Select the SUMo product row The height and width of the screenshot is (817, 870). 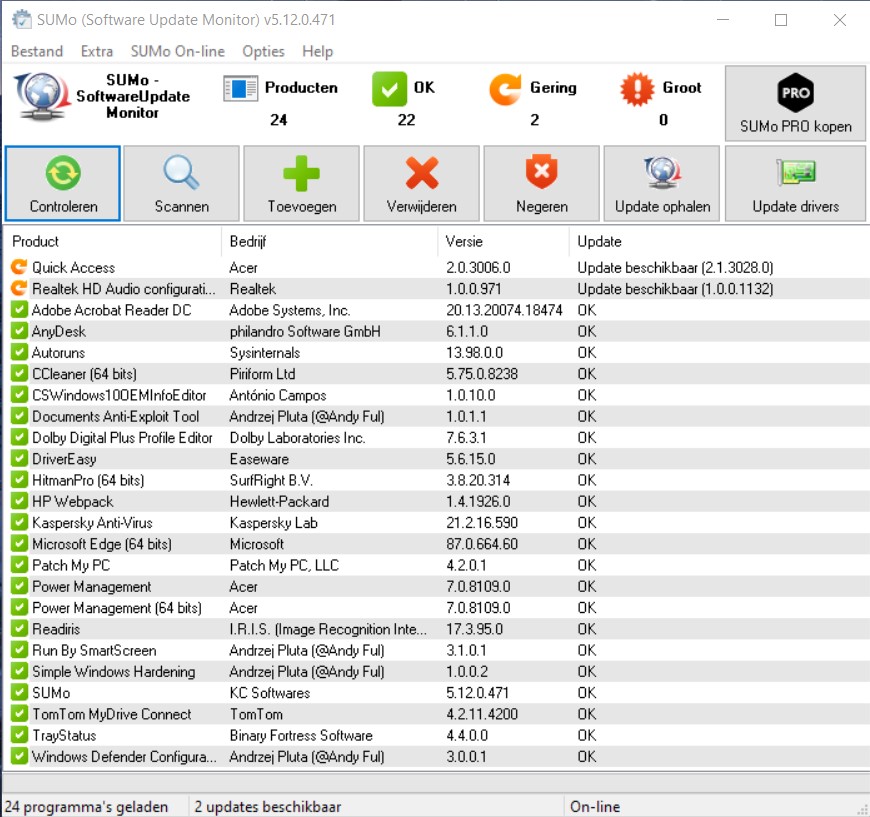point(436,693)
